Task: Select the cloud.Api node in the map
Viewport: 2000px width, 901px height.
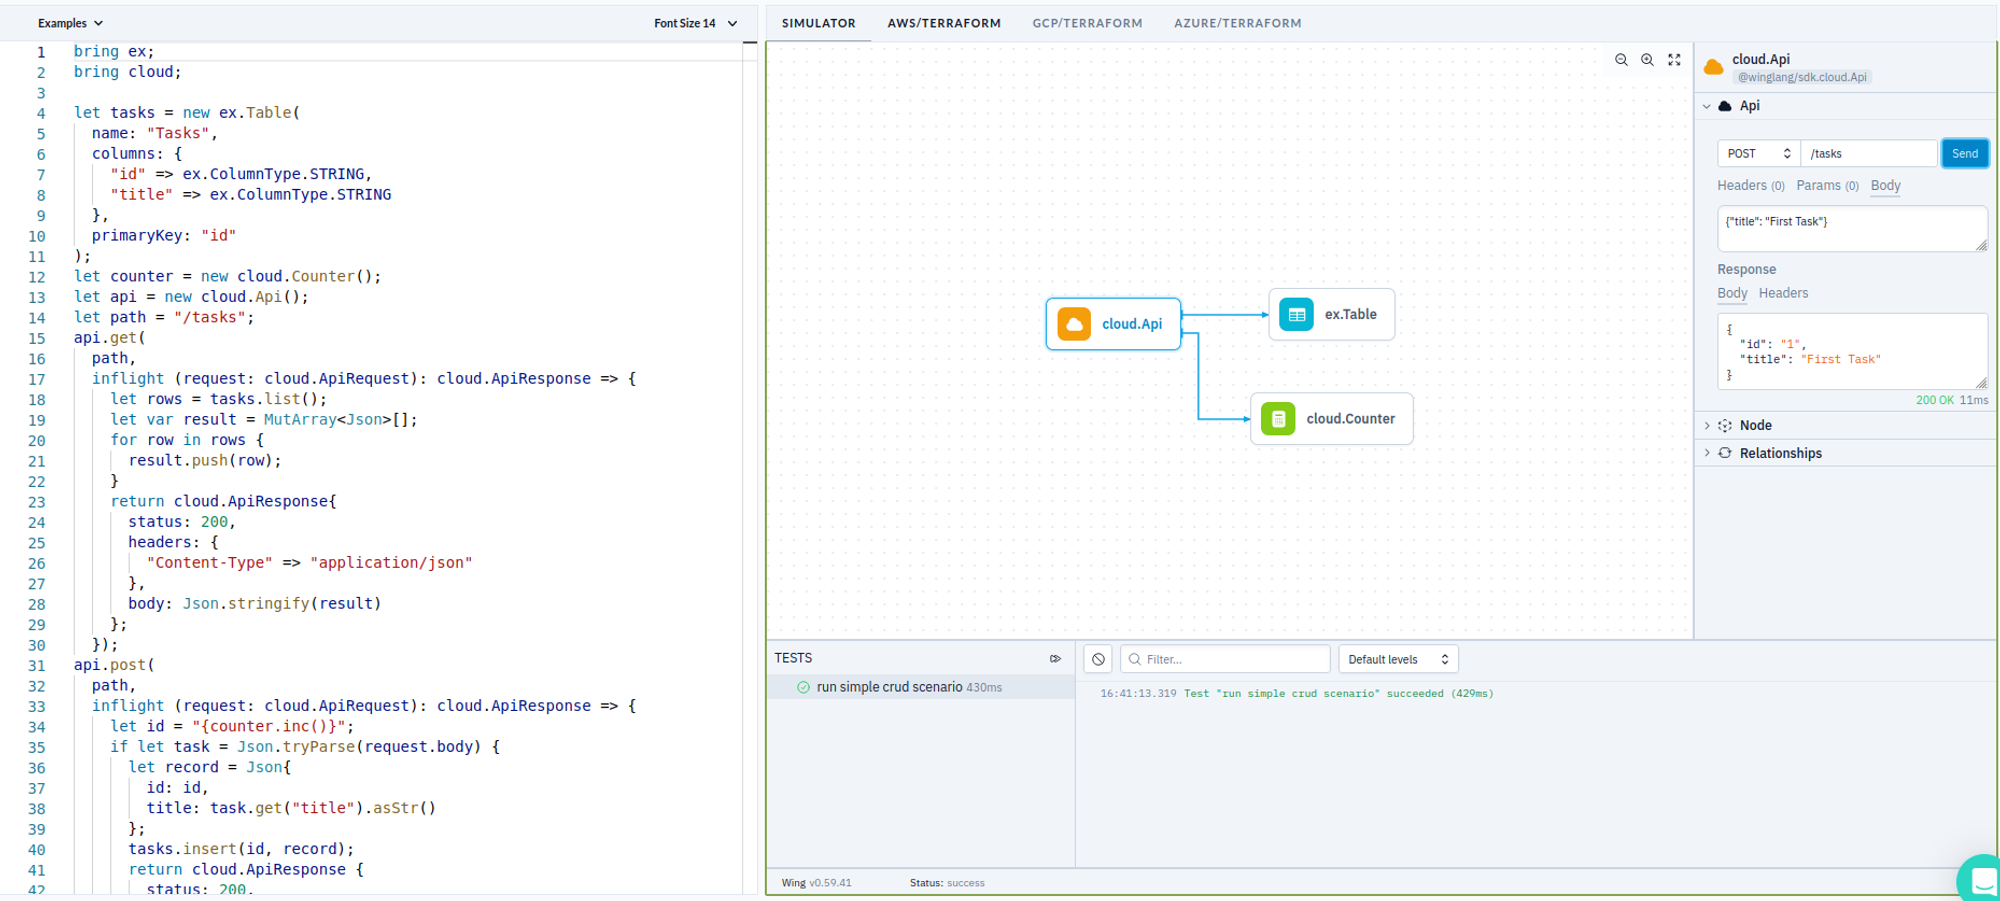Action: (x=1113, y=324)
